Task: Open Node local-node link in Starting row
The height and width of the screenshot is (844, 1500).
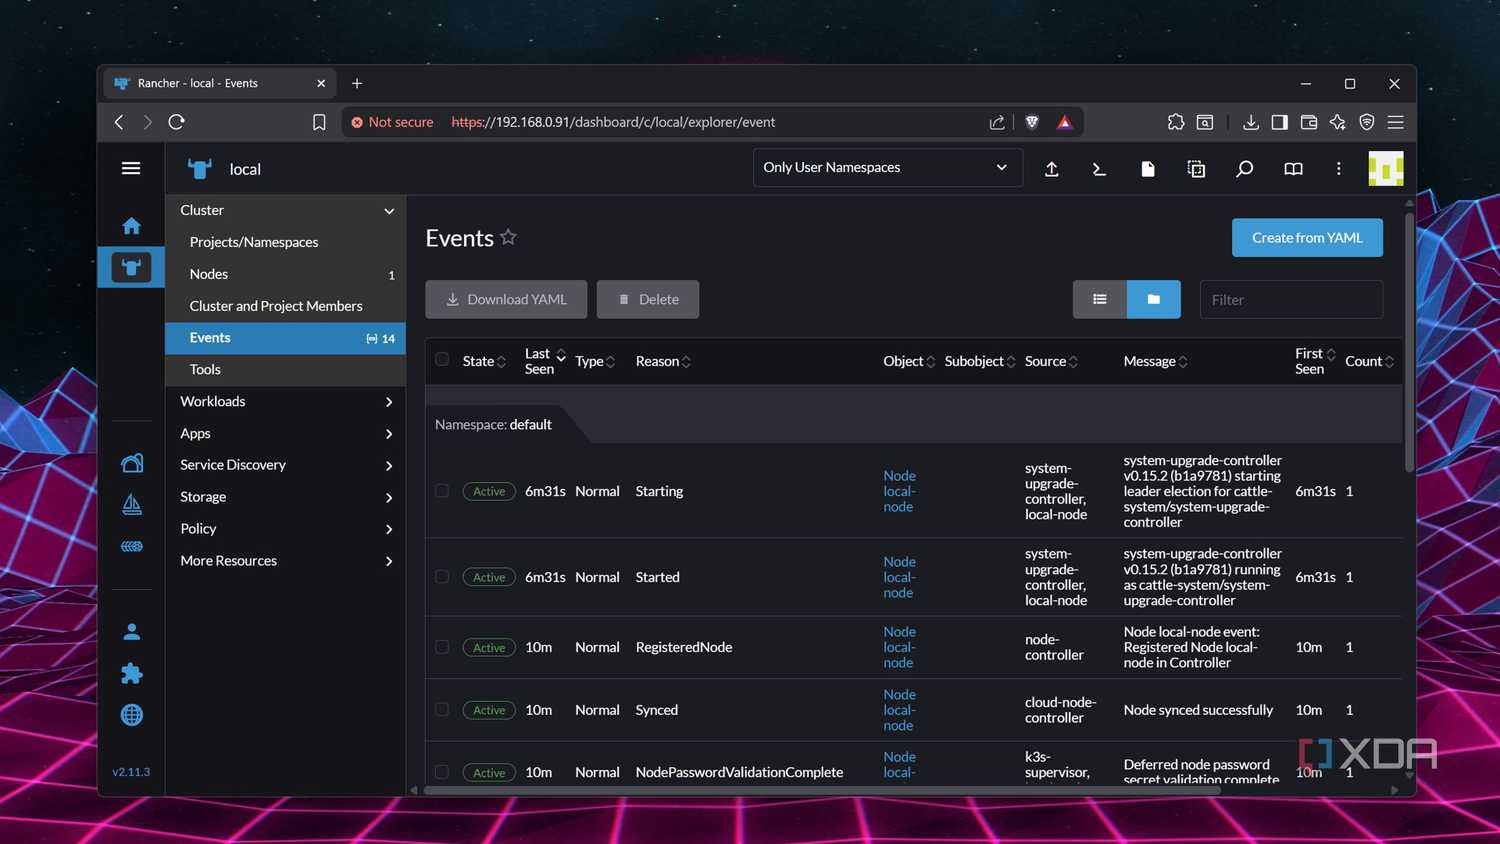Action: click(x=899, y=491)
